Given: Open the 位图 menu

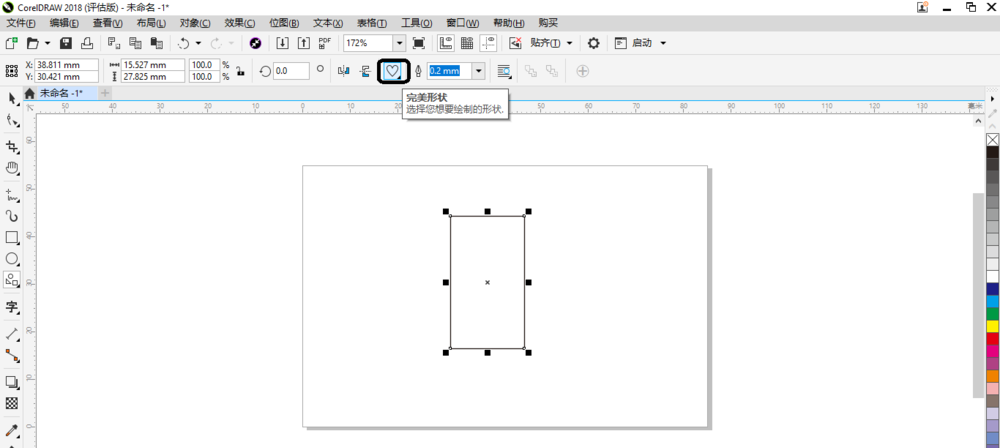Looking at the screenshot, I should pyautogui.click(x=284, y=23).
